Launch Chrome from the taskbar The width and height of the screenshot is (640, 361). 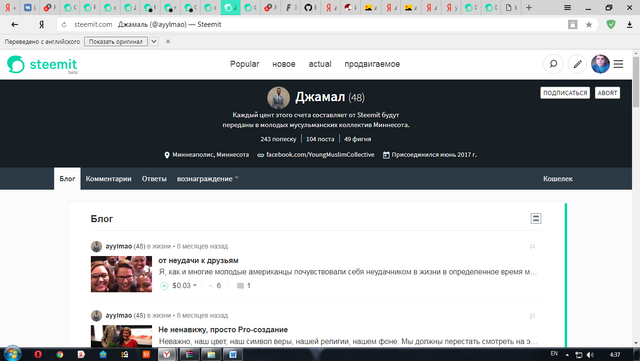coord(60,354)
